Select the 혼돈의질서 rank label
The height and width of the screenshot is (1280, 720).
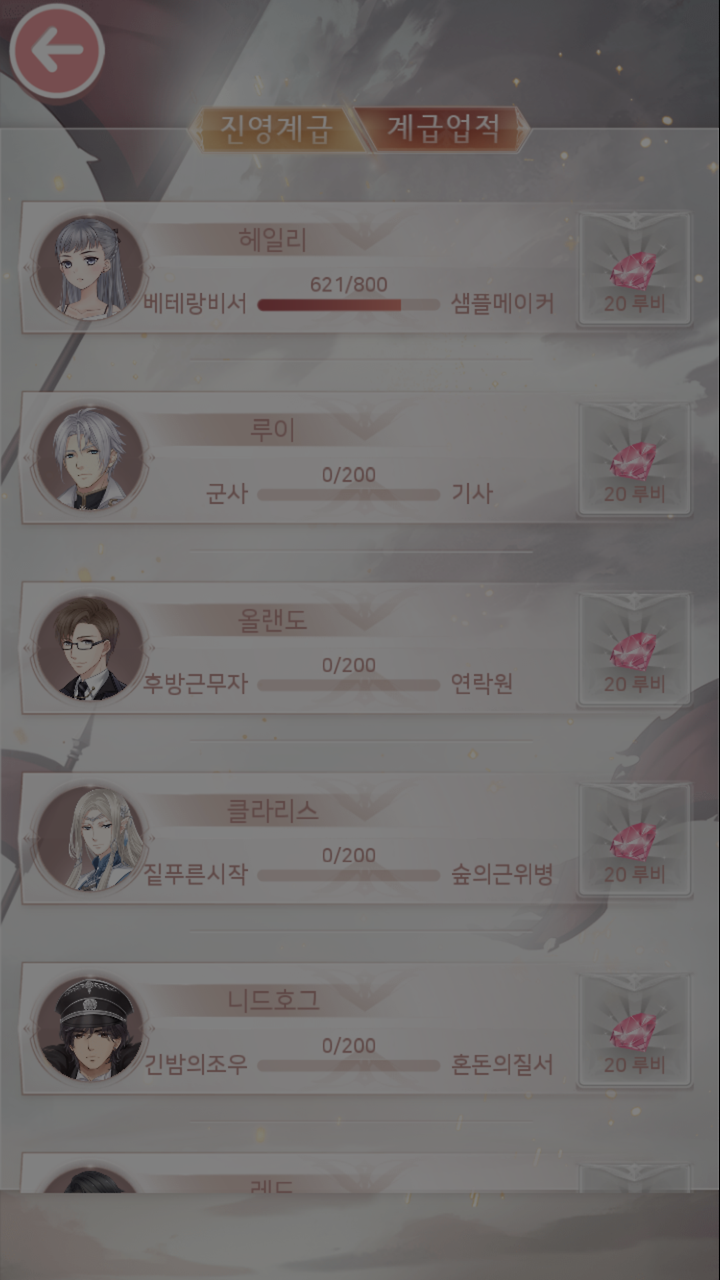502,1064
